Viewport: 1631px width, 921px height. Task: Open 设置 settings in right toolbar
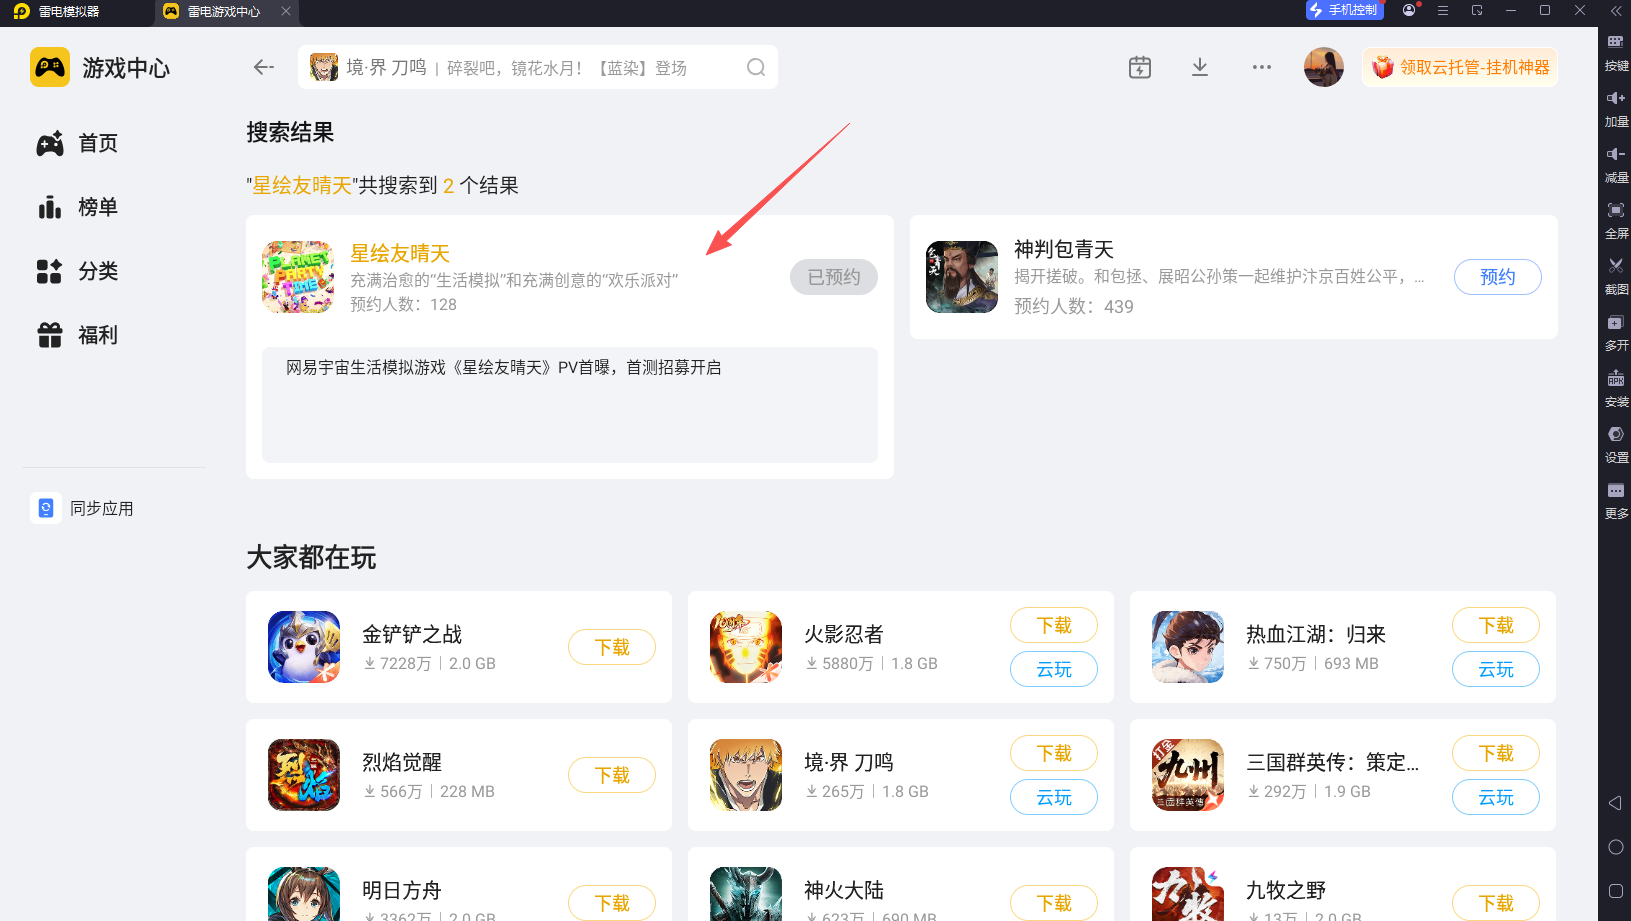click(1616, 445)
